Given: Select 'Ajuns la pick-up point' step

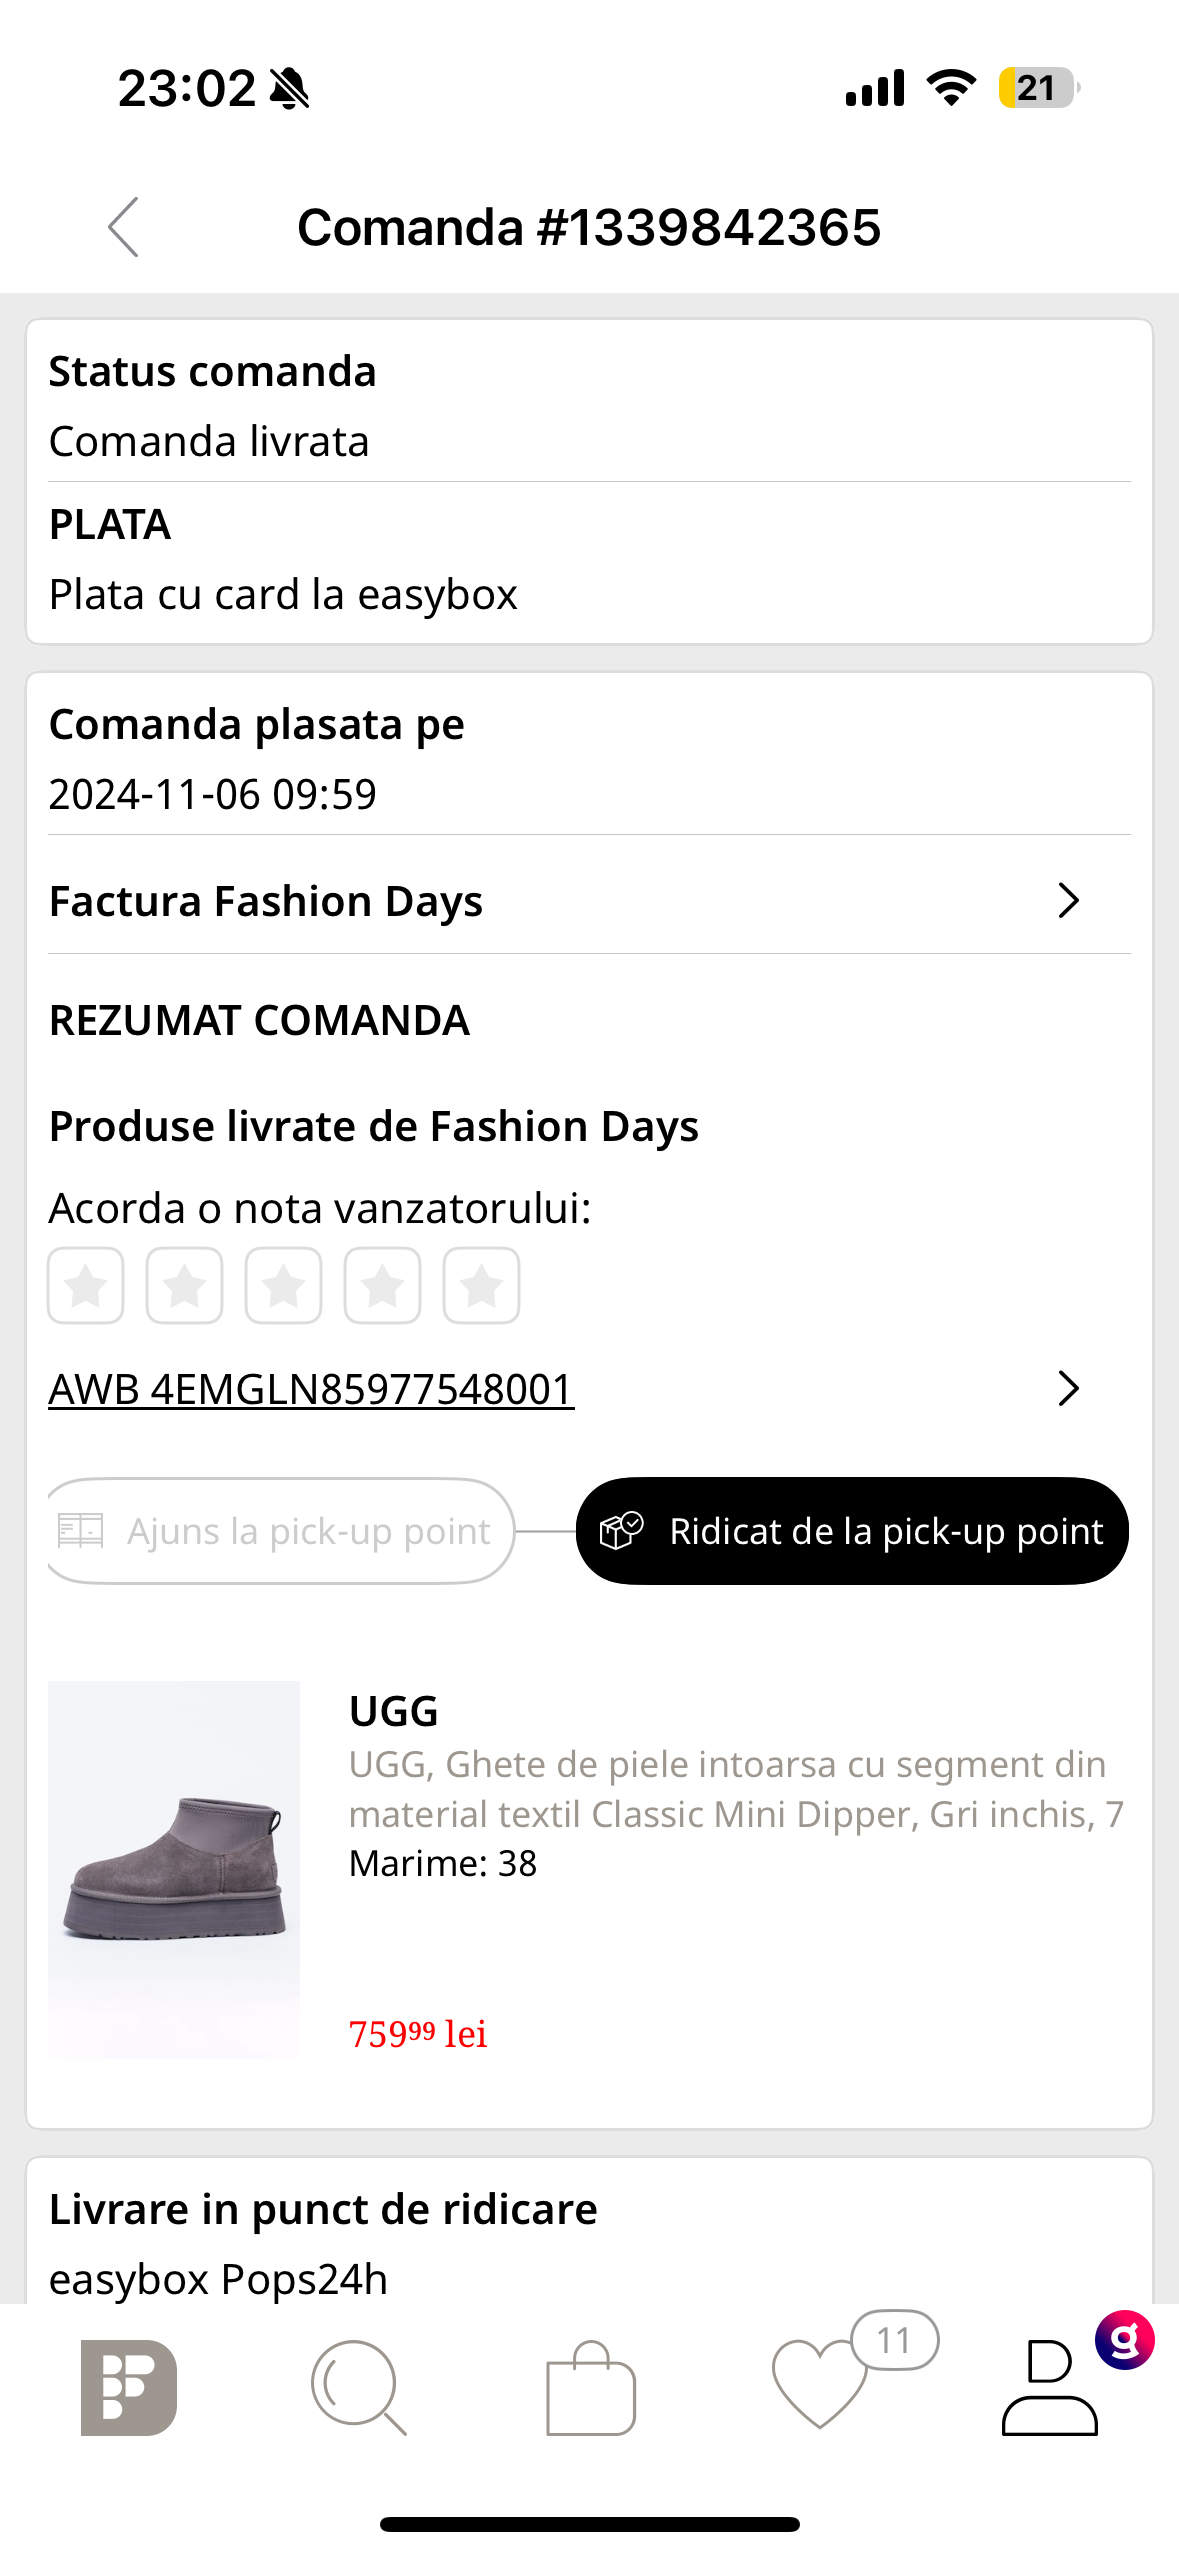Looking at the screenshot, I should pos(281,1531).
